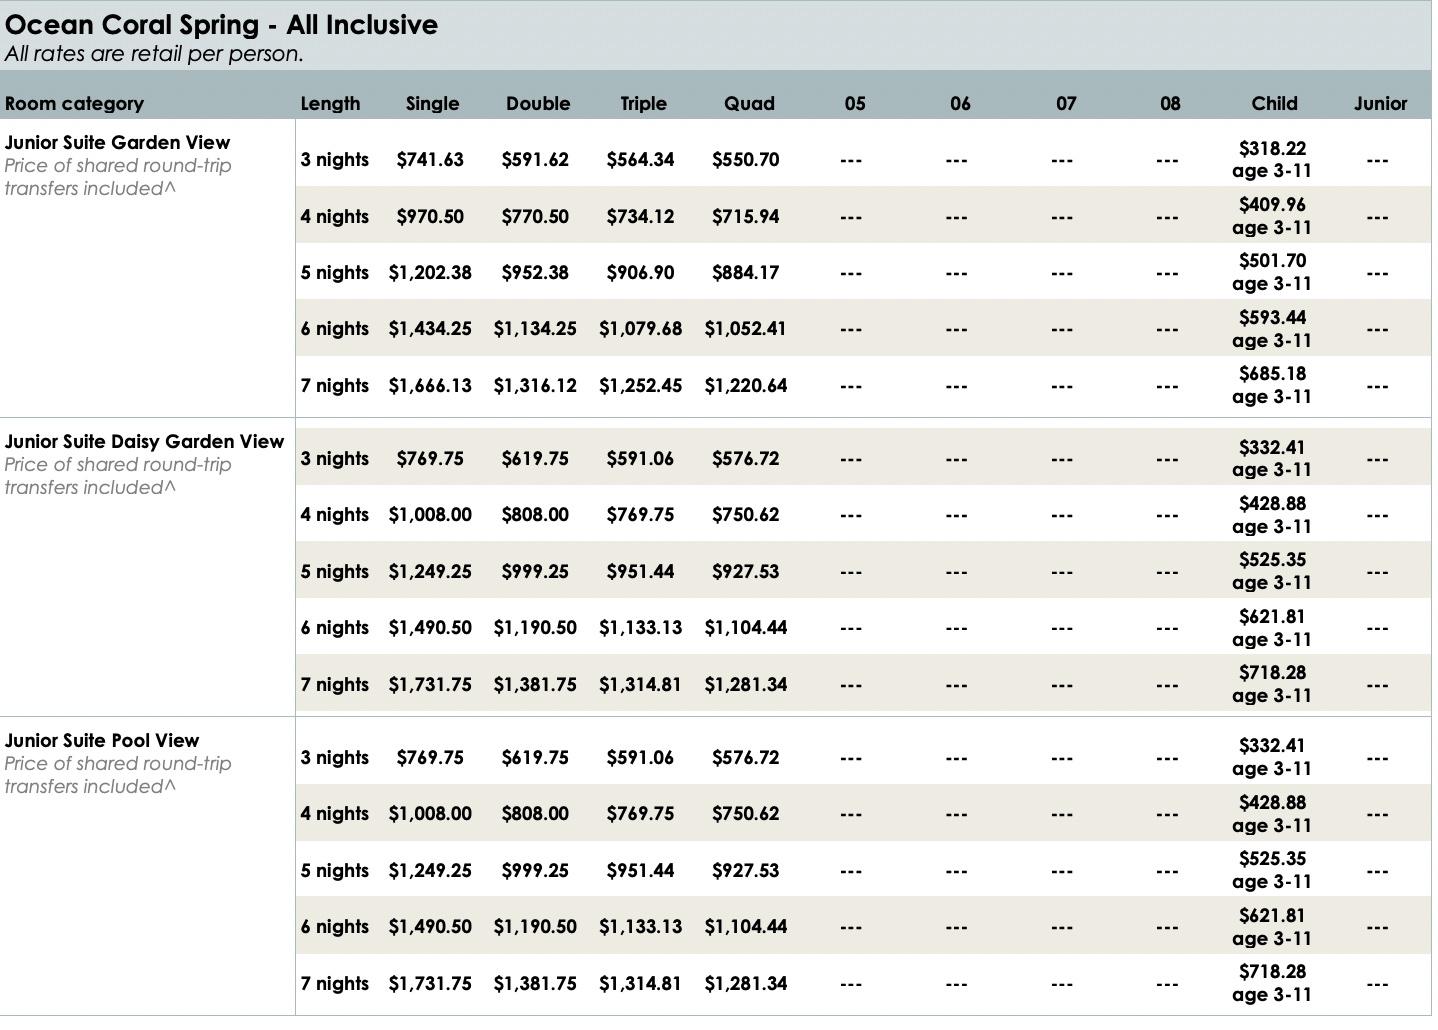Image resolution: width=1438 pixels, height=1030 pixels.
Task: Click the Child rate $685.18
Action: tap(1272, 374)
